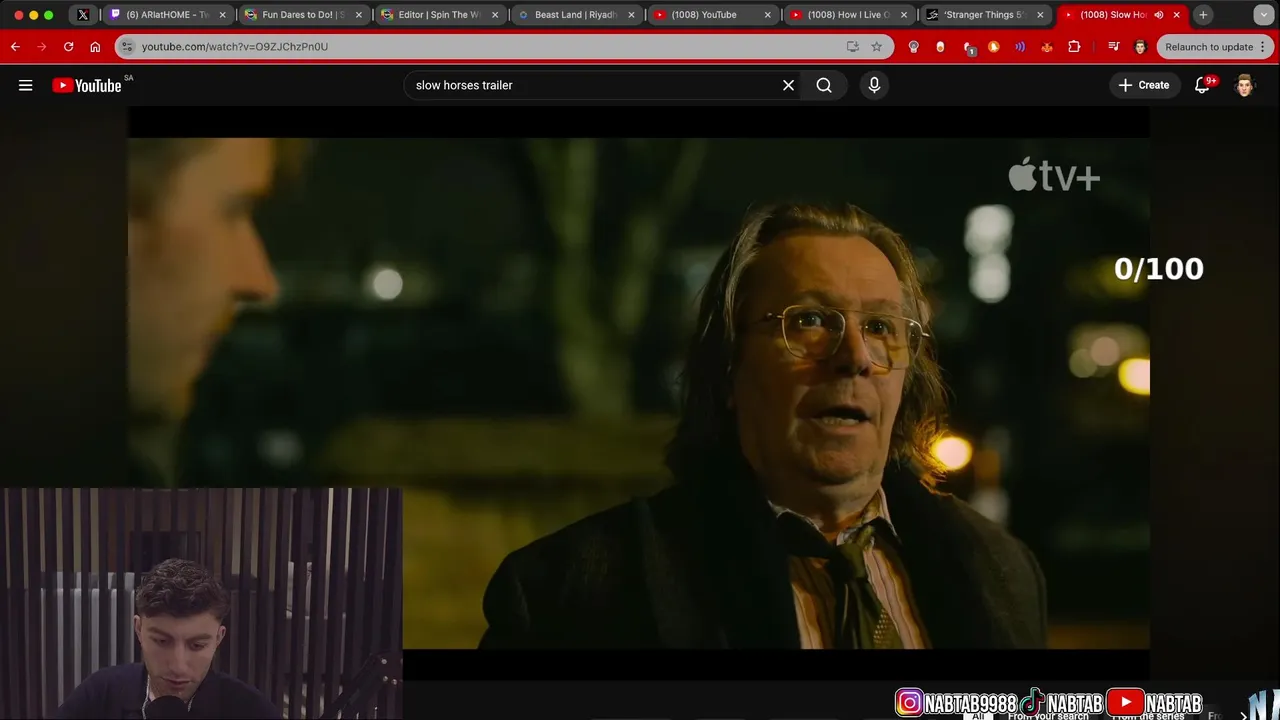Close the ARiatHOME Twitch tab
The width and height of the screenshot is (1280, 720).
(x=222, y=15)
